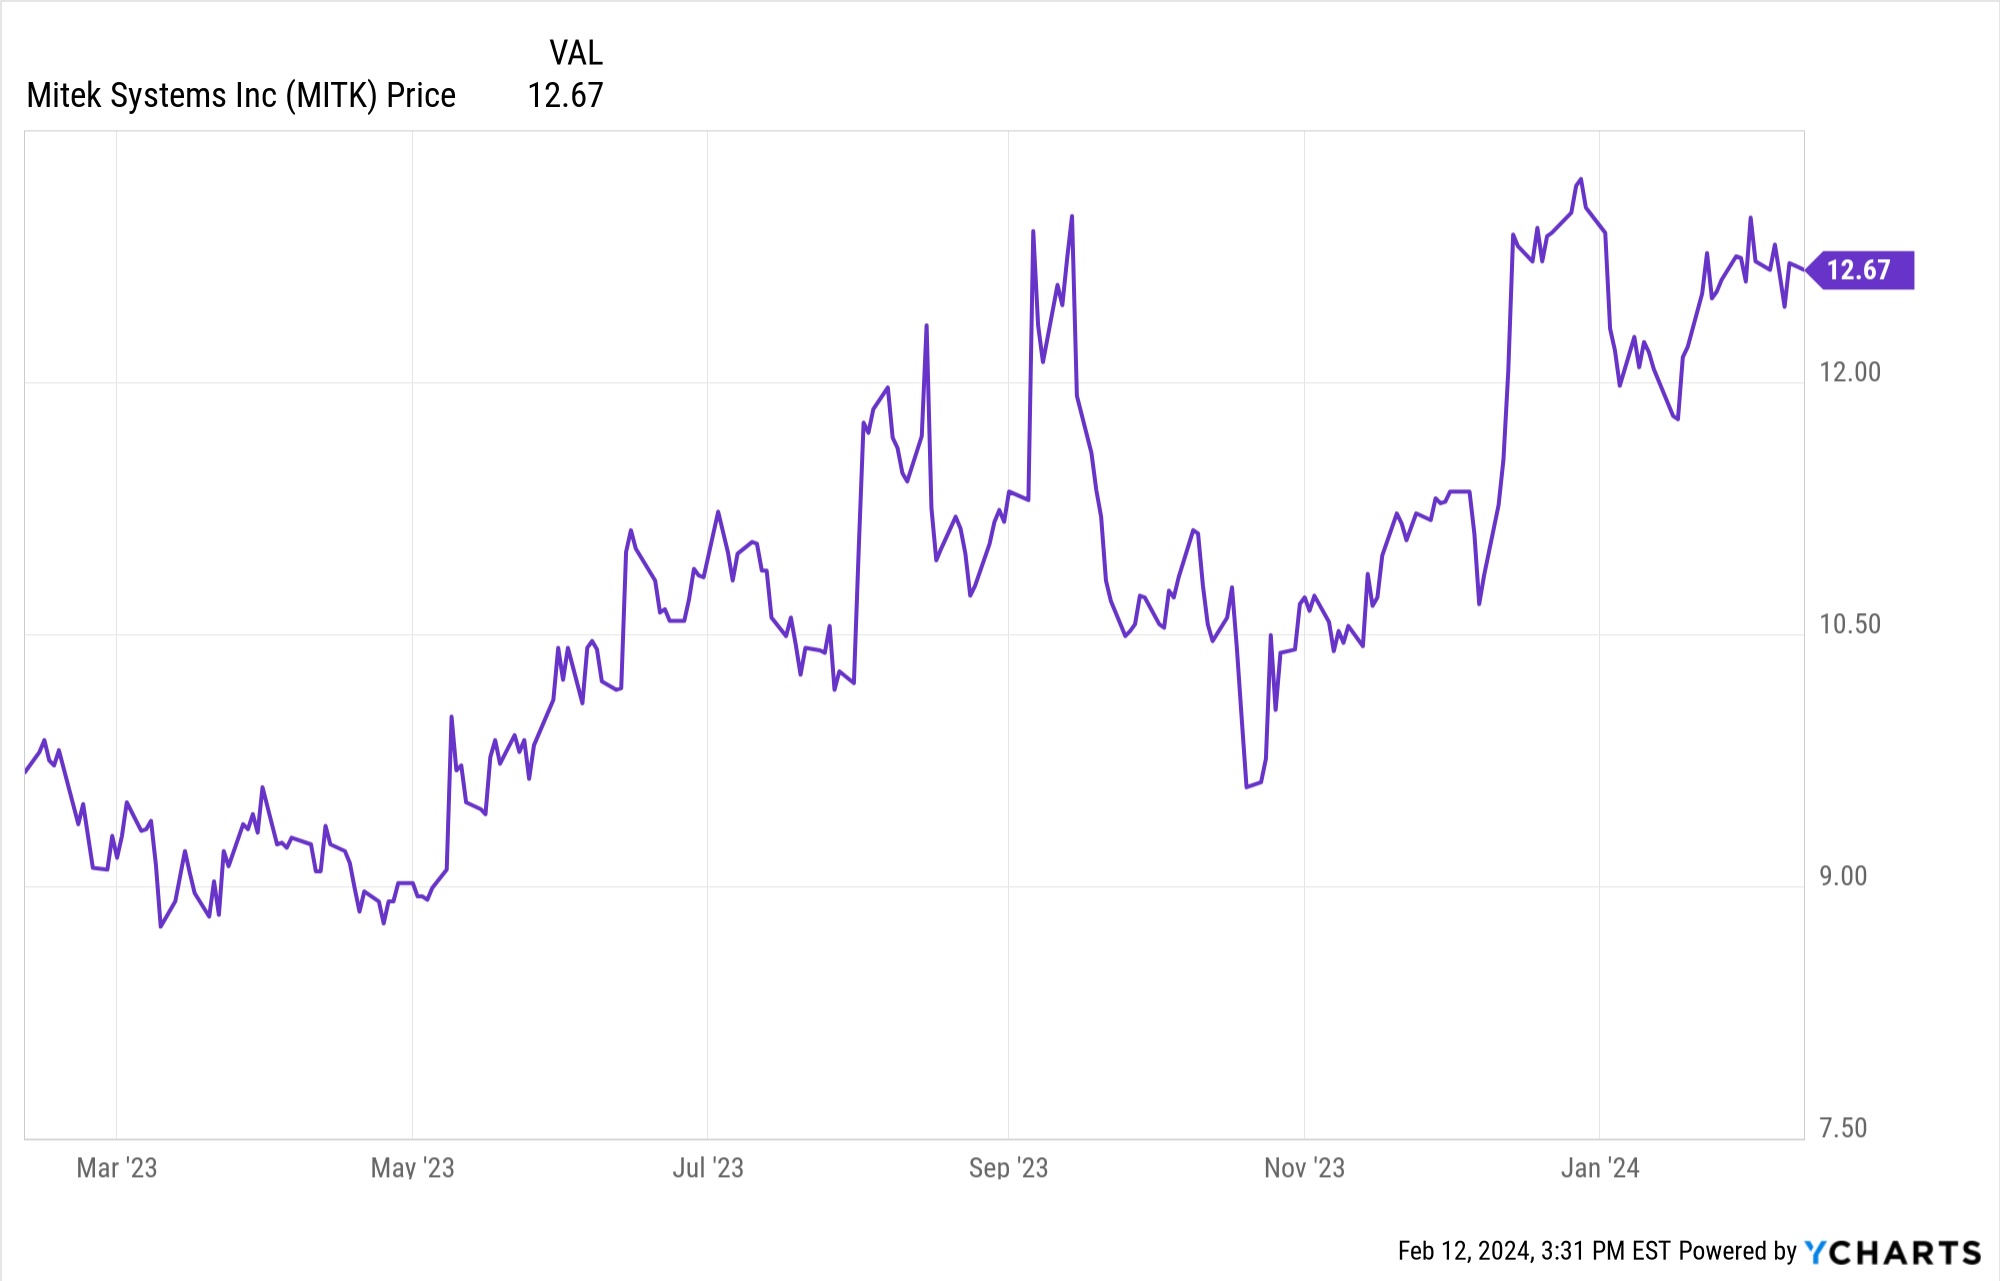Click the May '23 axis label

[x=412, y=1168]
